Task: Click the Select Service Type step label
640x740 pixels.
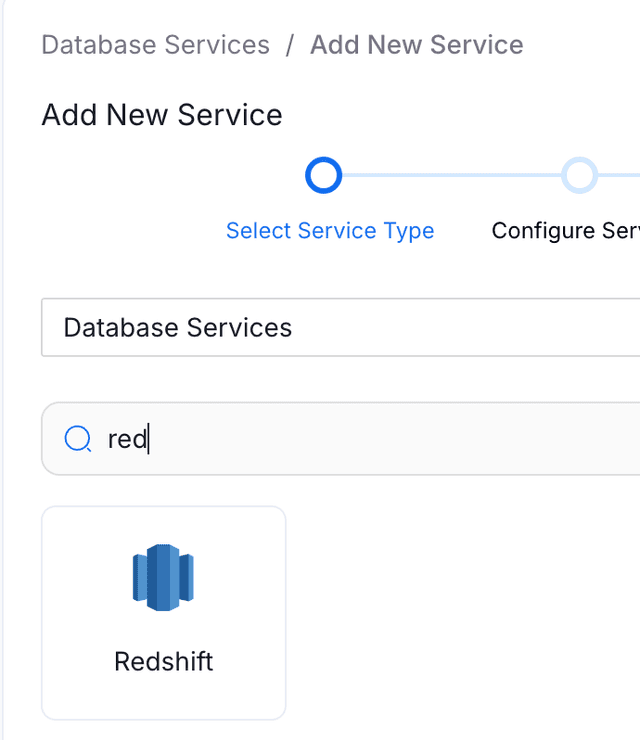Action: pyautogui.click(x=330, y=231)
